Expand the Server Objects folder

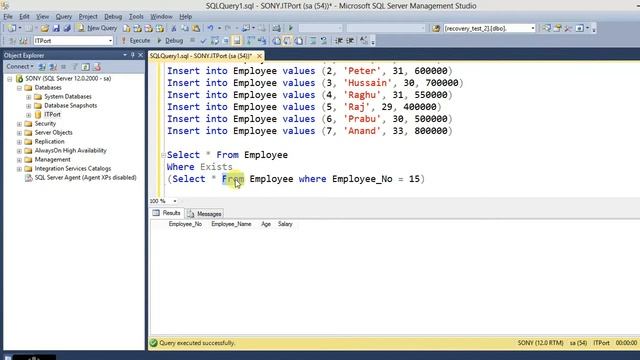click(x=19, y=133)
